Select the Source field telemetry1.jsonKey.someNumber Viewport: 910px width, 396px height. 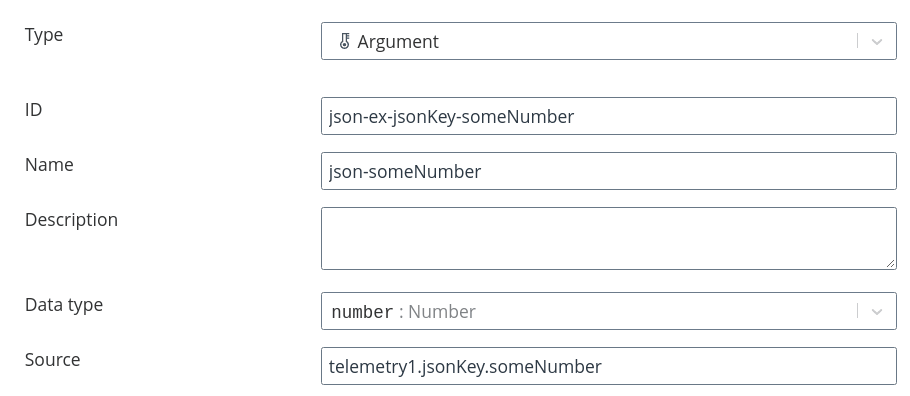point(609,366)
